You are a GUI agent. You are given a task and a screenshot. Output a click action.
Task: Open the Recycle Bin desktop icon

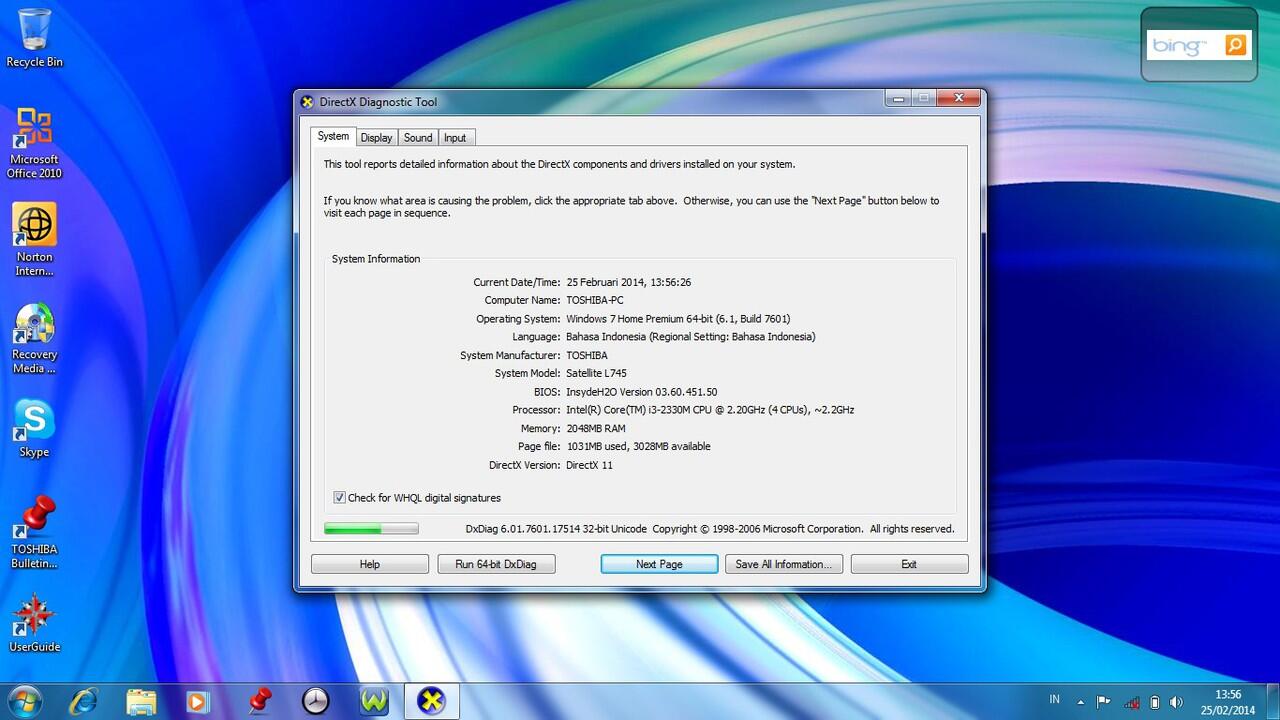34,38
